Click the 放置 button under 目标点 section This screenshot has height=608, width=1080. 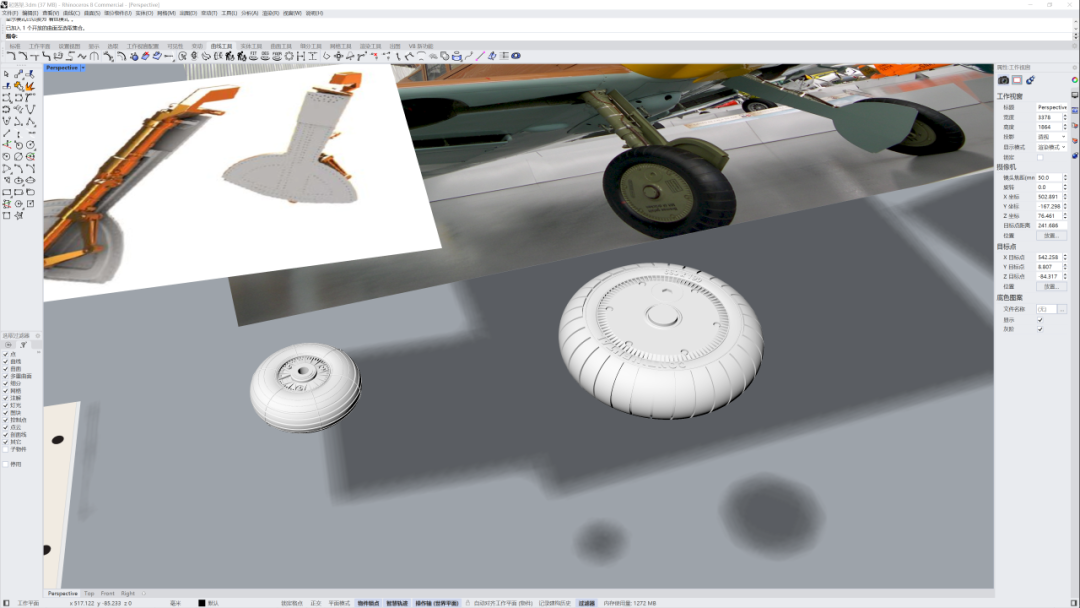1051,286
